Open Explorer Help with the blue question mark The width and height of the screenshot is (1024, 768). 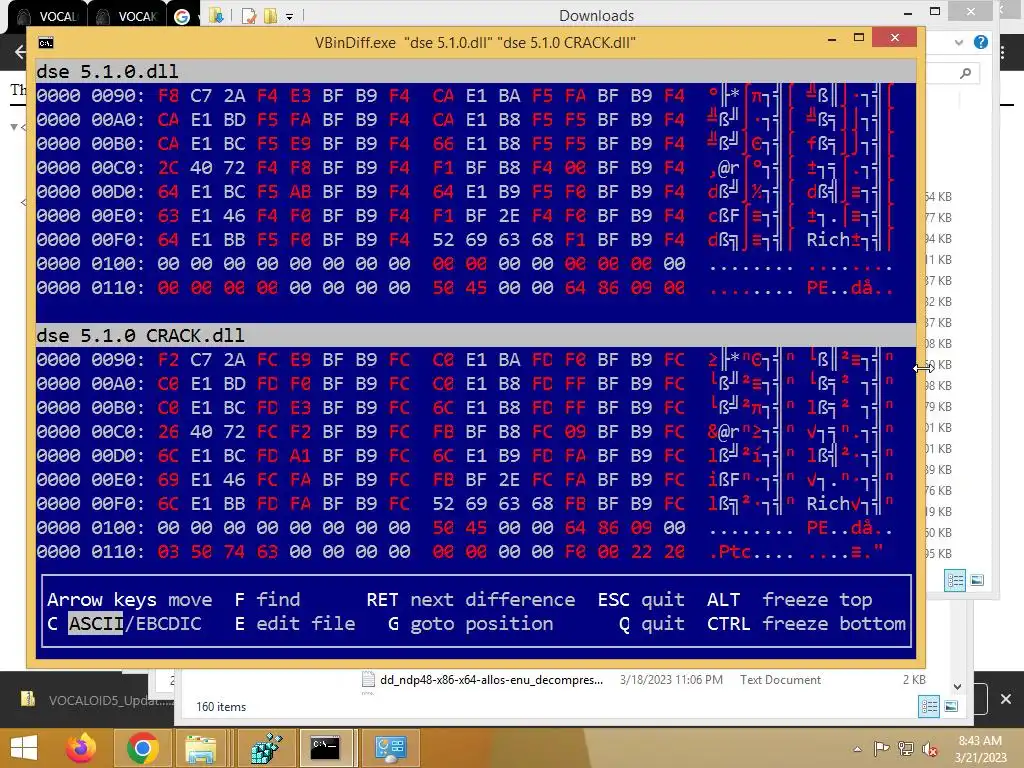980,42
